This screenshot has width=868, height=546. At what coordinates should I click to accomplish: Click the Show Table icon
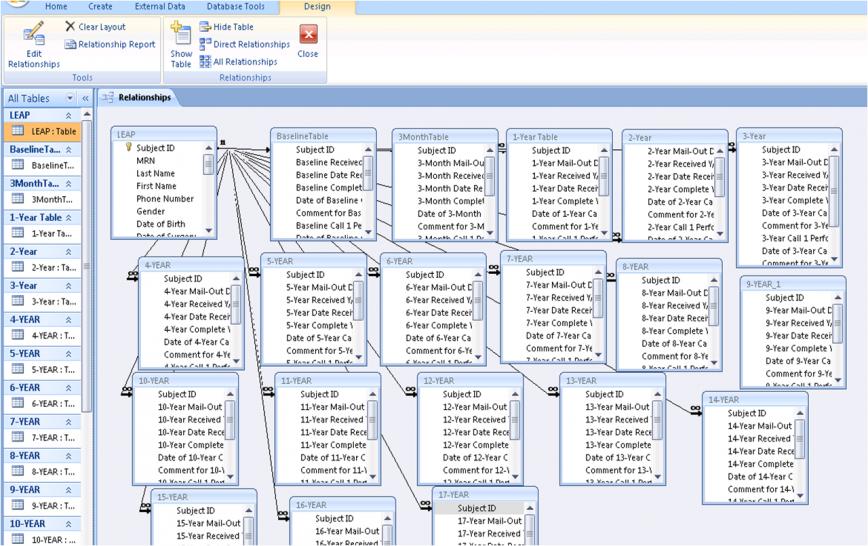pyautogui.click(x=181, y=34)
